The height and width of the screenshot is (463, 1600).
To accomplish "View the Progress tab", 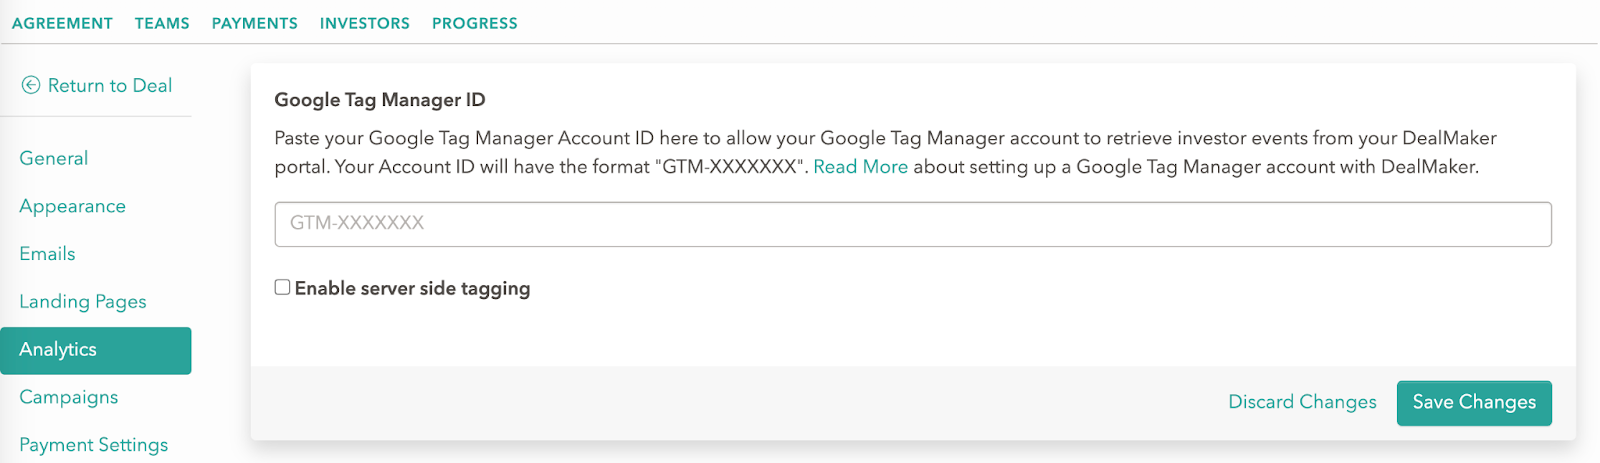I will point(475,23).
